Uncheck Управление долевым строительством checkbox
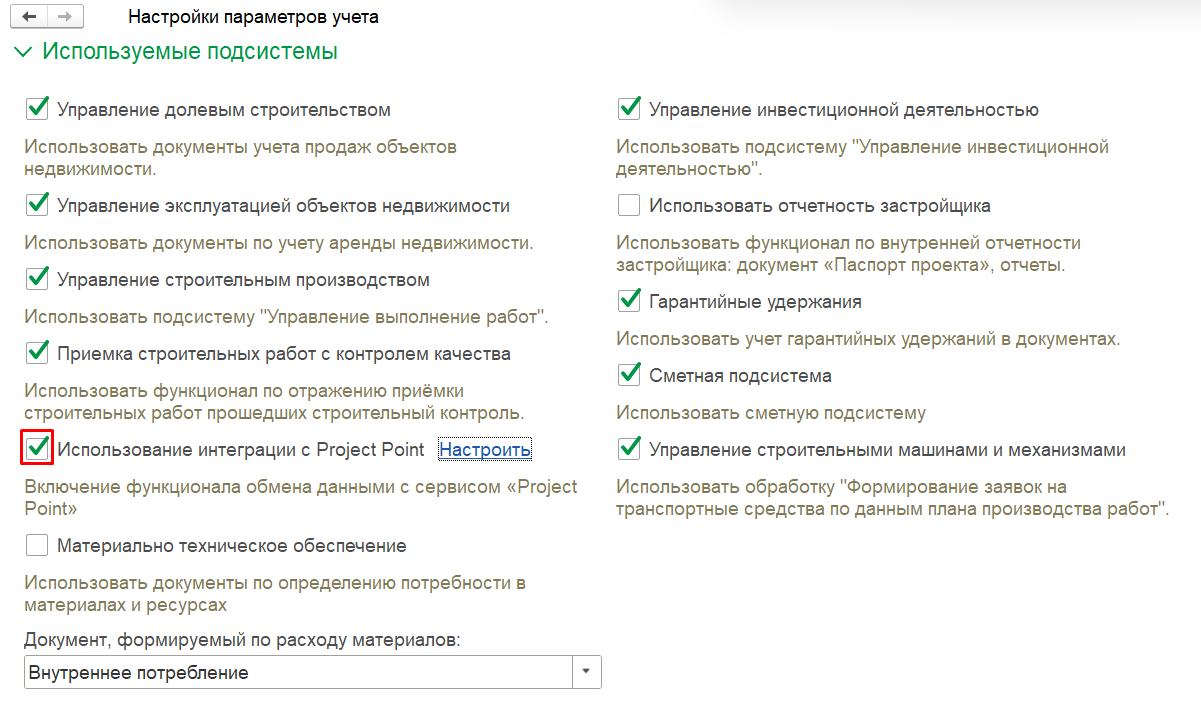The height and width of the screenshot is (703, 1201). click(x=37, y=109)
